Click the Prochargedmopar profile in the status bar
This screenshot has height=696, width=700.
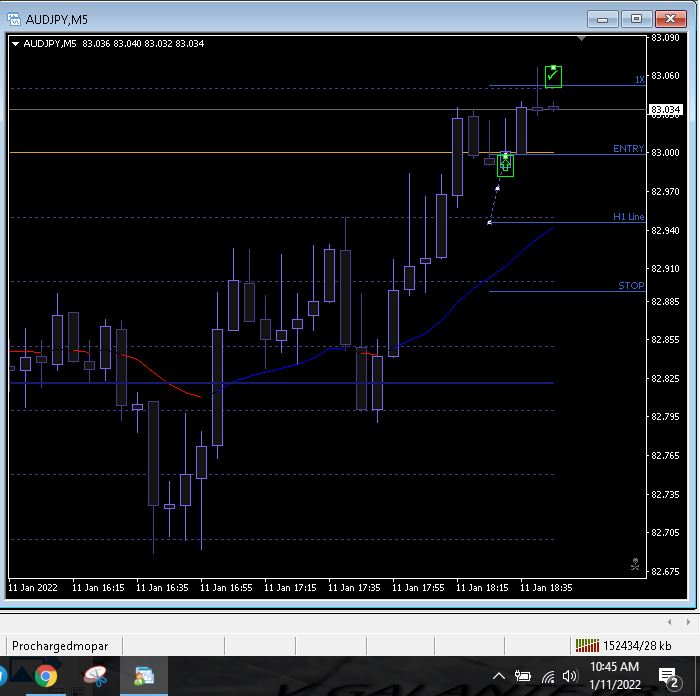[x=60, y=646]
